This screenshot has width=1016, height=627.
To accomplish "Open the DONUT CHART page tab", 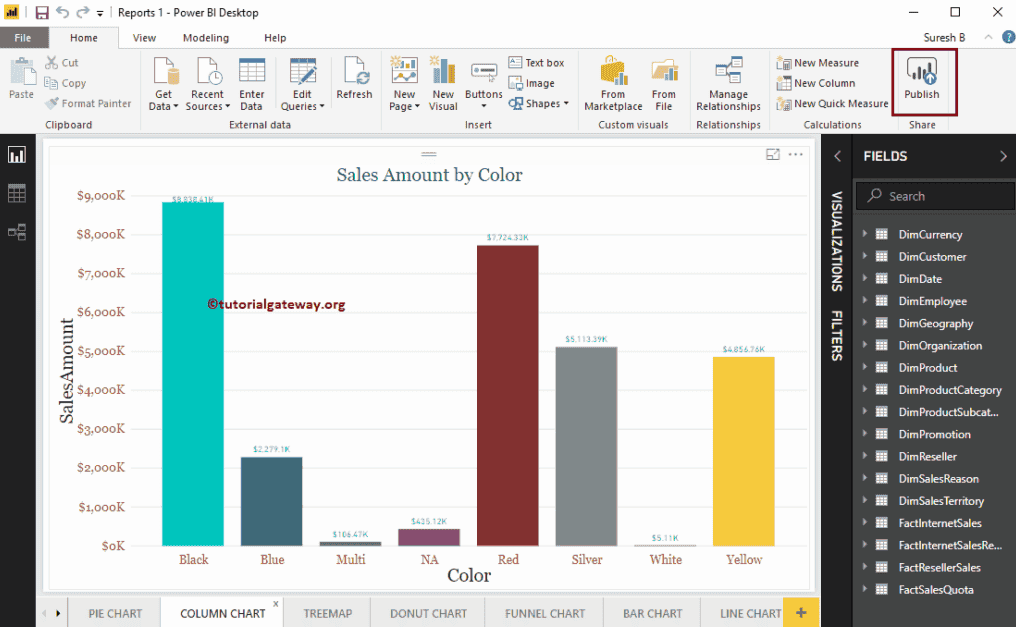I will tap(428, 613).
